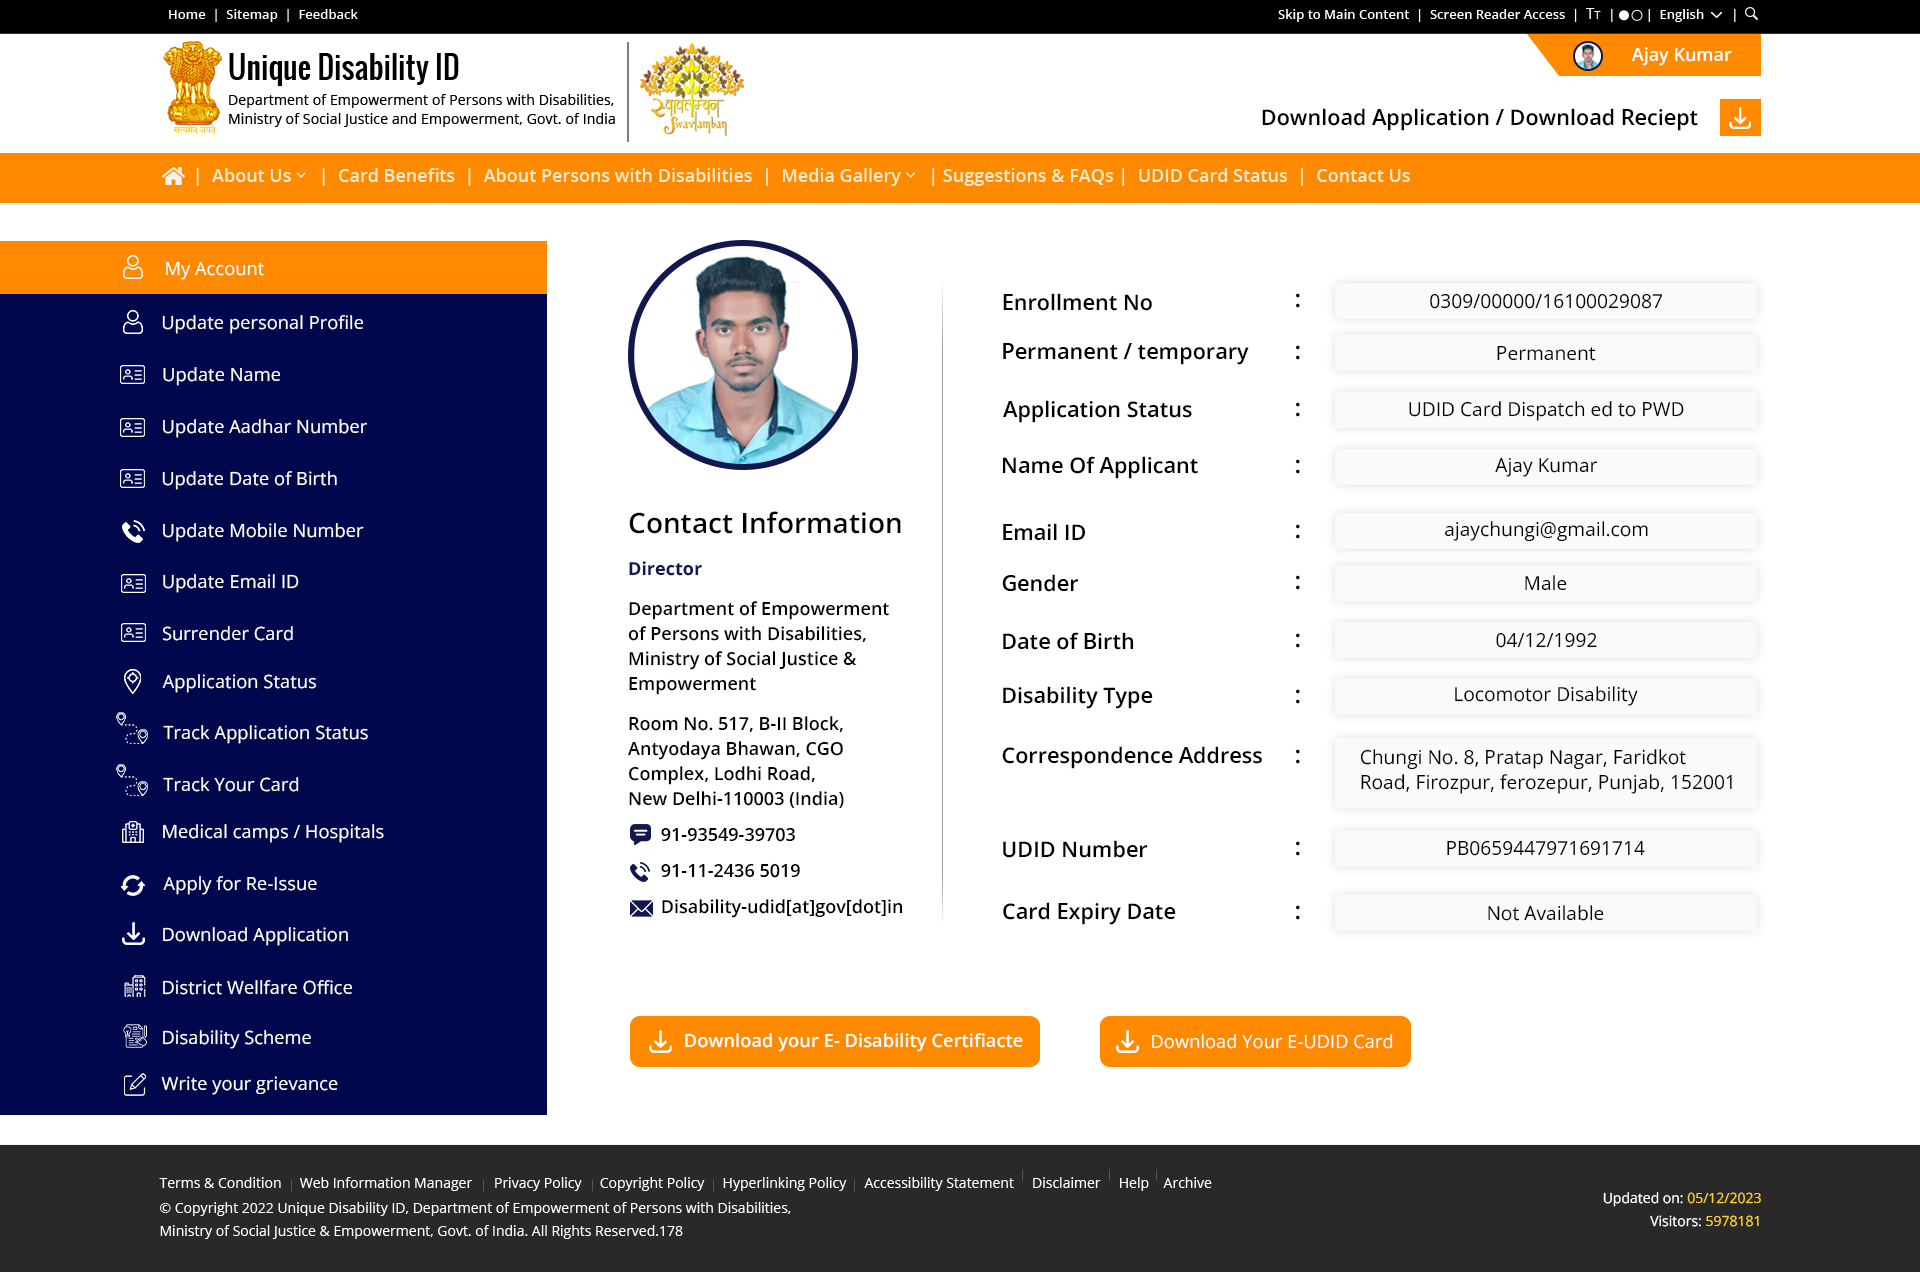Download your E-Disability Certificate button
The width and height of the screenshot is (1920, 1272).
pos(834,1041)
